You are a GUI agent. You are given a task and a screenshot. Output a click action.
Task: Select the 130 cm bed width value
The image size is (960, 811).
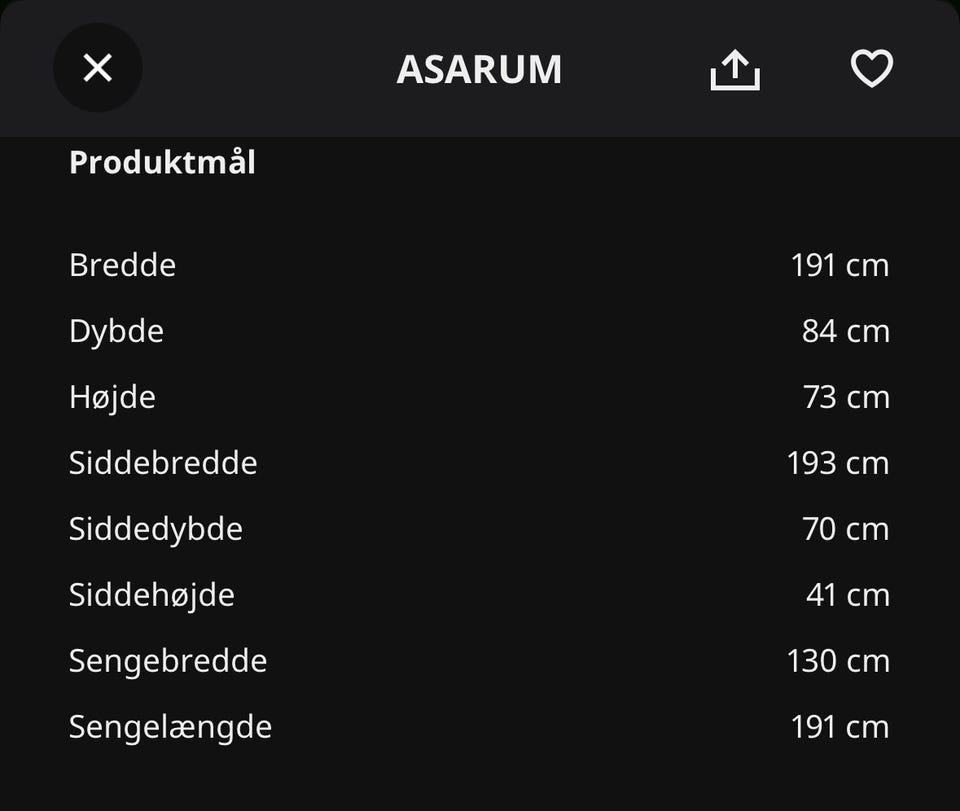pos(838,661)
